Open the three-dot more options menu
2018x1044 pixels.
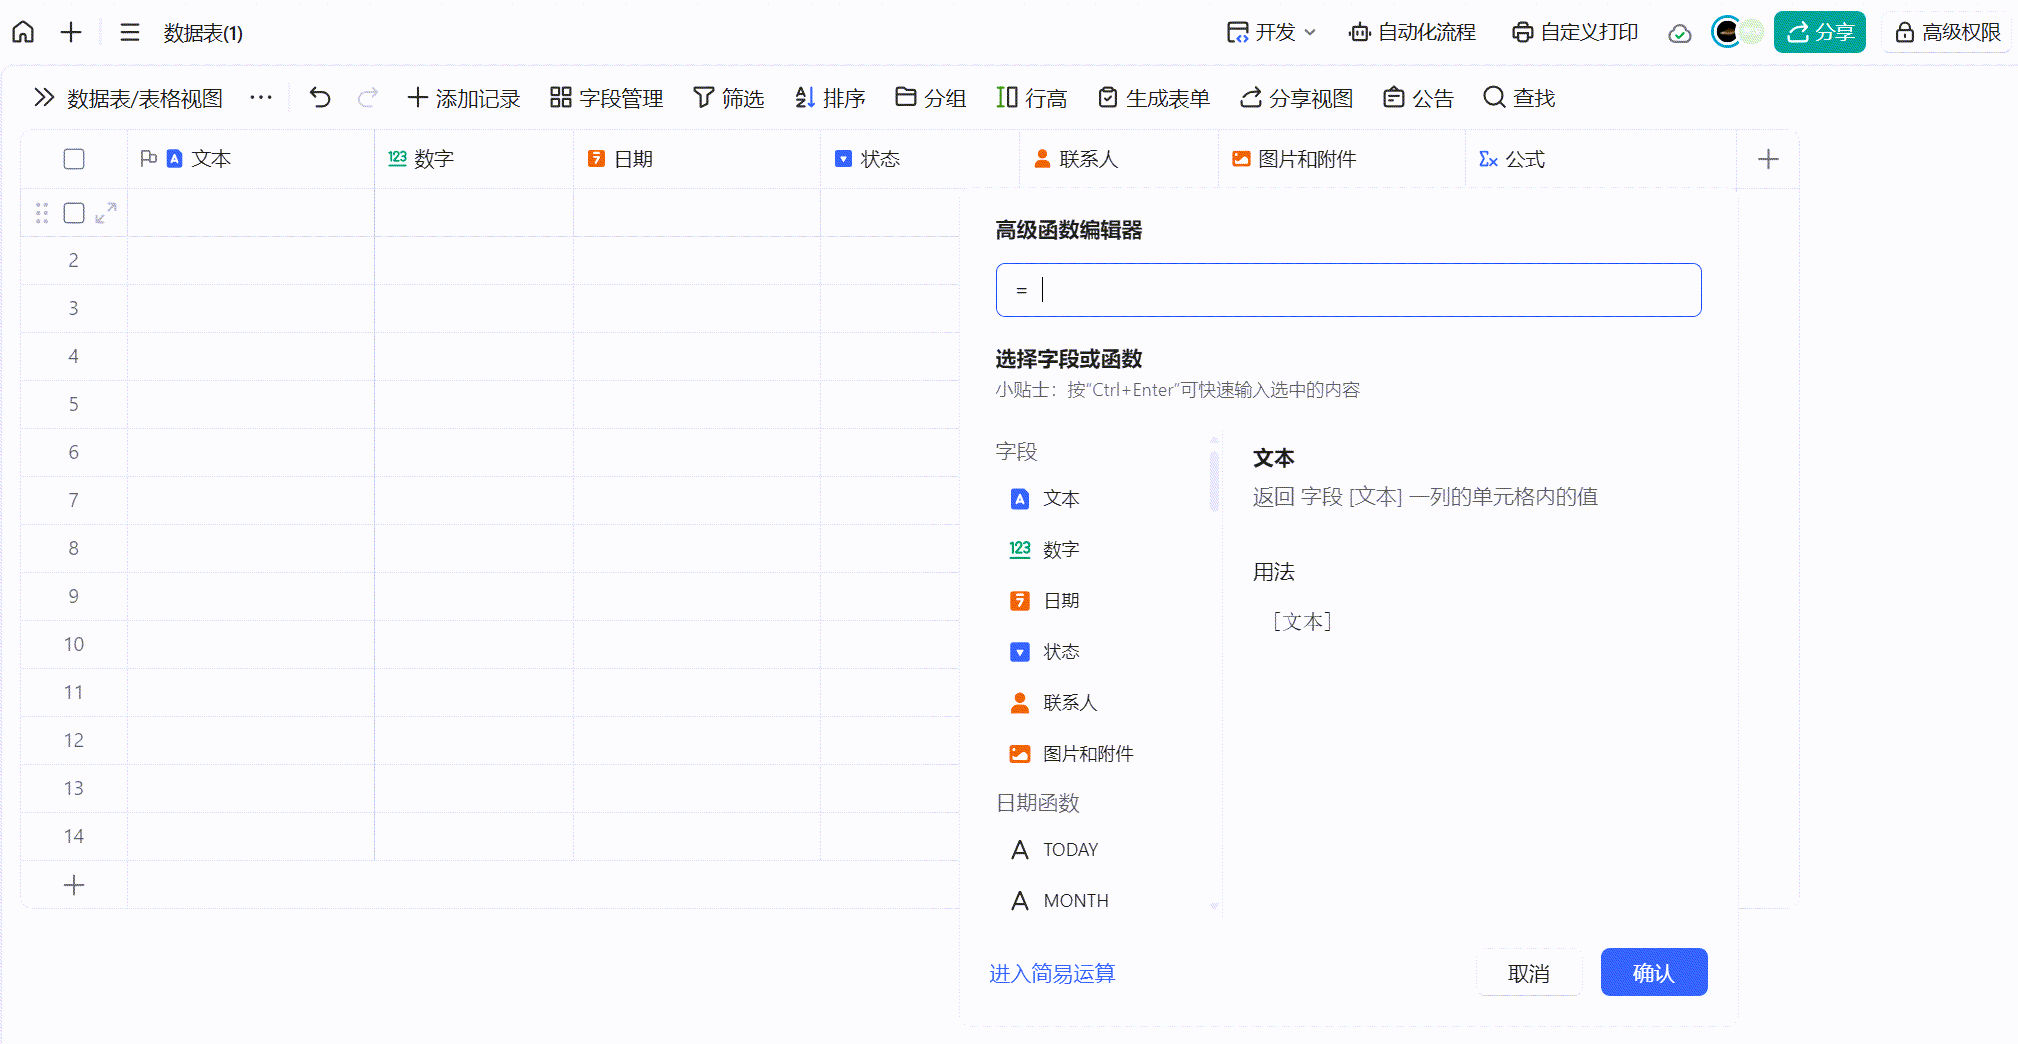point(261,97)
